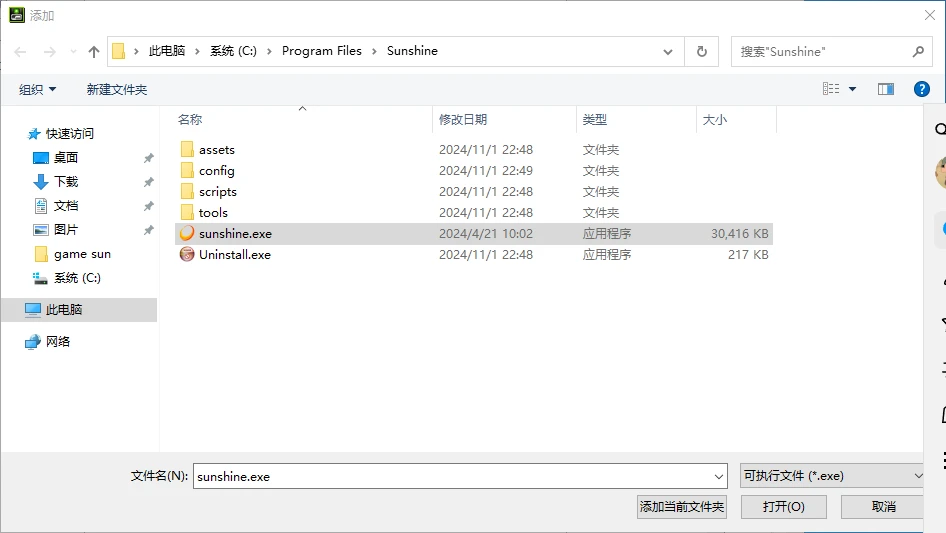The width and height of the screenshot is (946, 533).
Task: Click the back navigation arrow
Action: coord(20,51)
